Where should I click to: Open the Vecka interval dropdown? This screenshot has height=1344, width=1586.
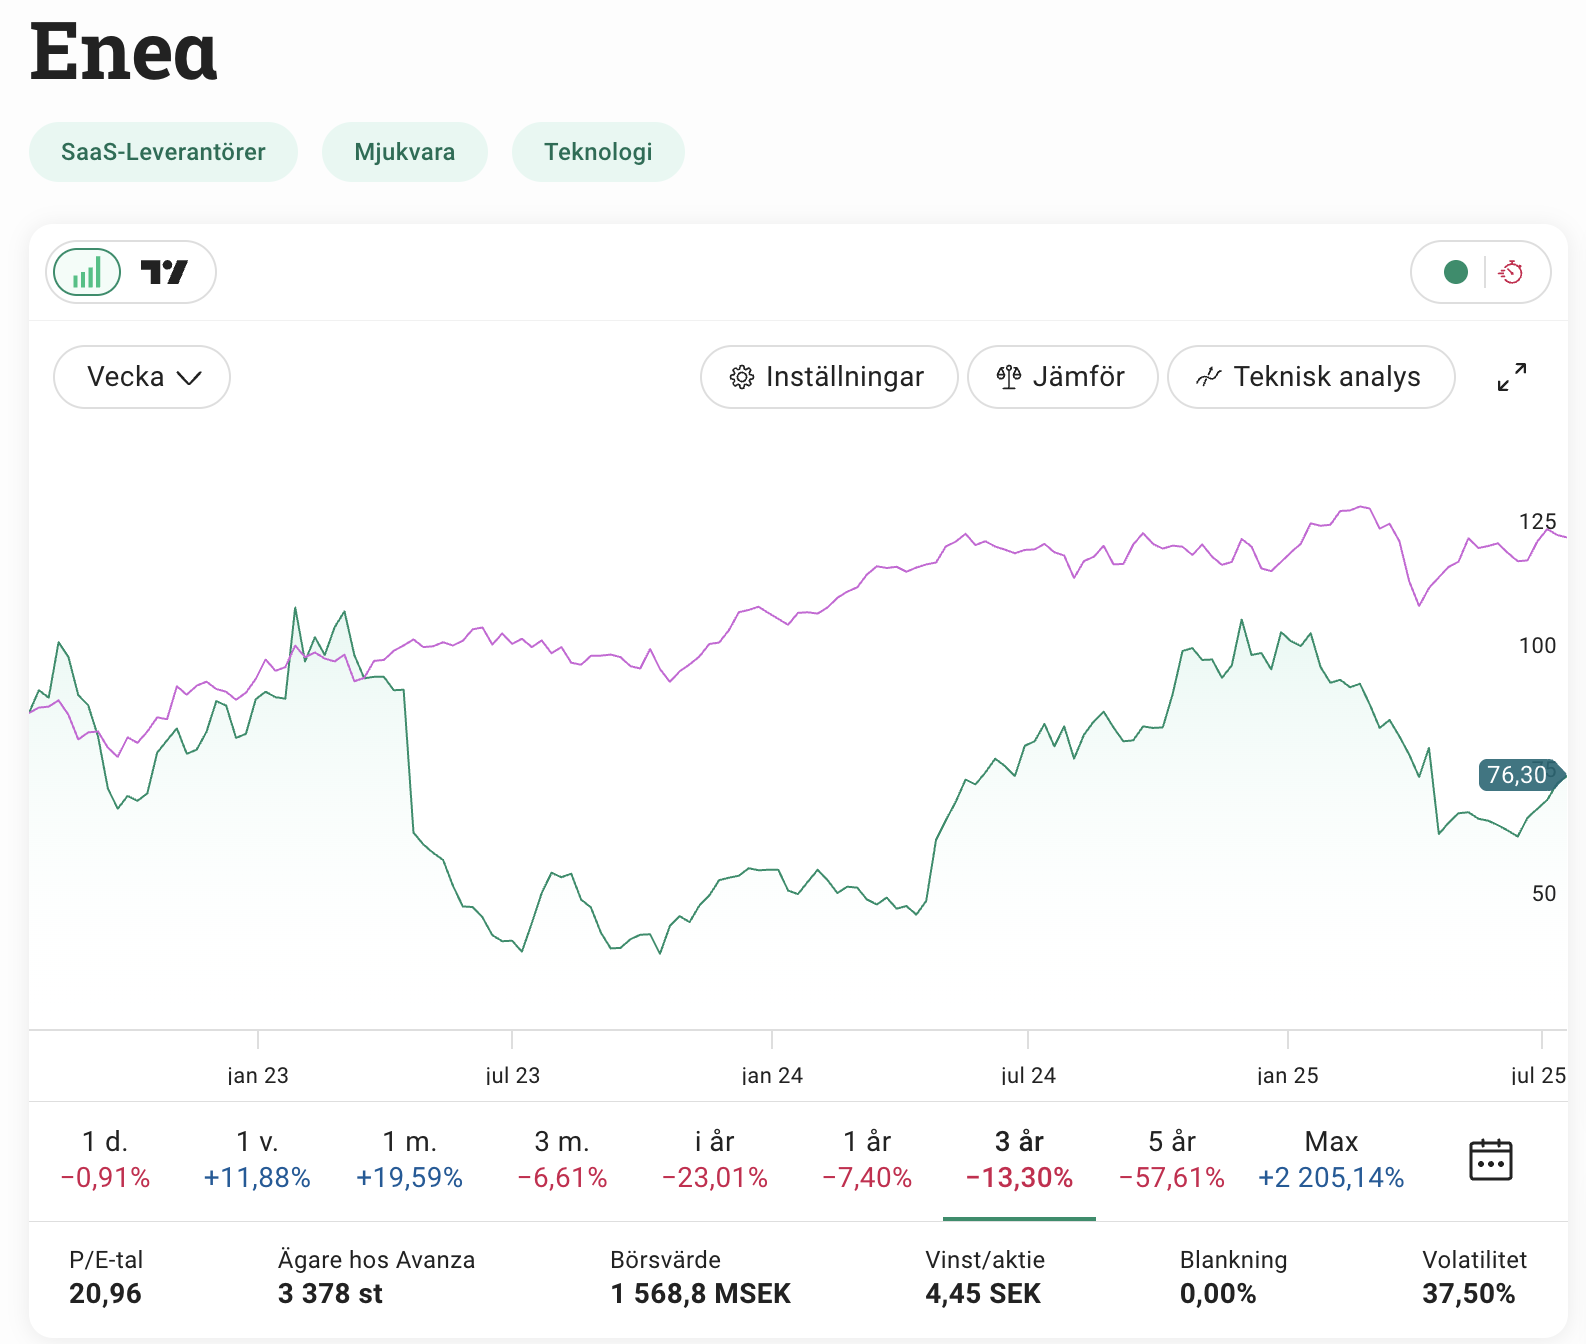141,377
